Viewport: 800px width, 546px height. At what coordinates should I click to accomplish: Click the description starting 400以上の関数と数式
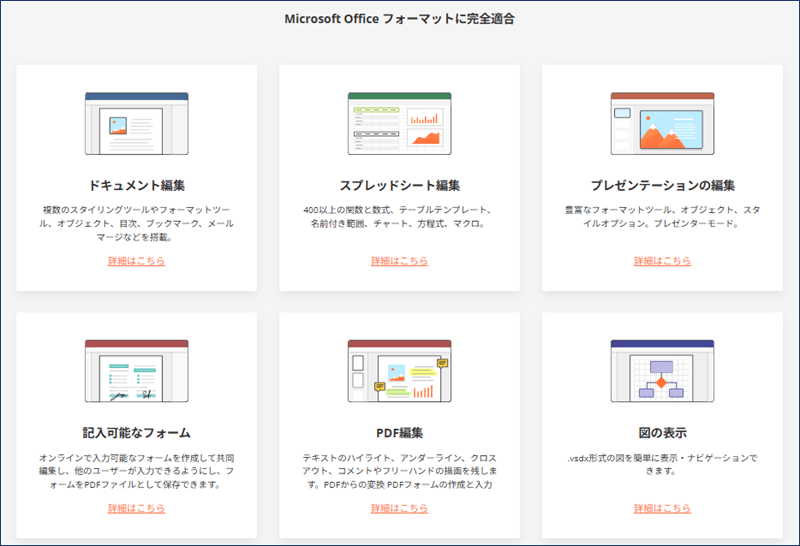coord(399,217)
